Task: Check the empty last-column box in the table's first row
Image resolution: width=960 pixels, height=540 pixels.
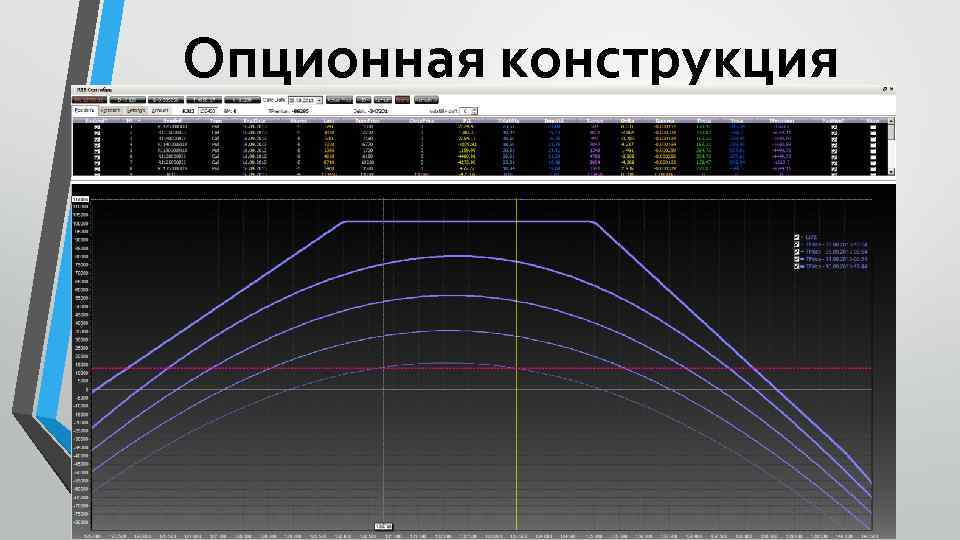Action: coord(873,127)
